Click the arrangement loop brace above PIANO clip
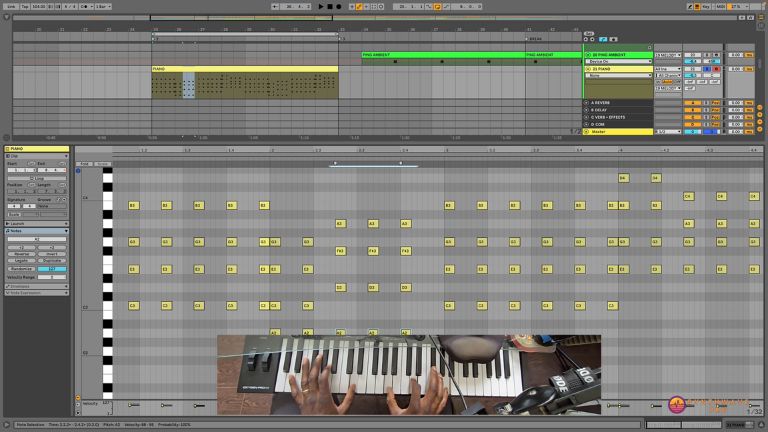 point(245,34)
